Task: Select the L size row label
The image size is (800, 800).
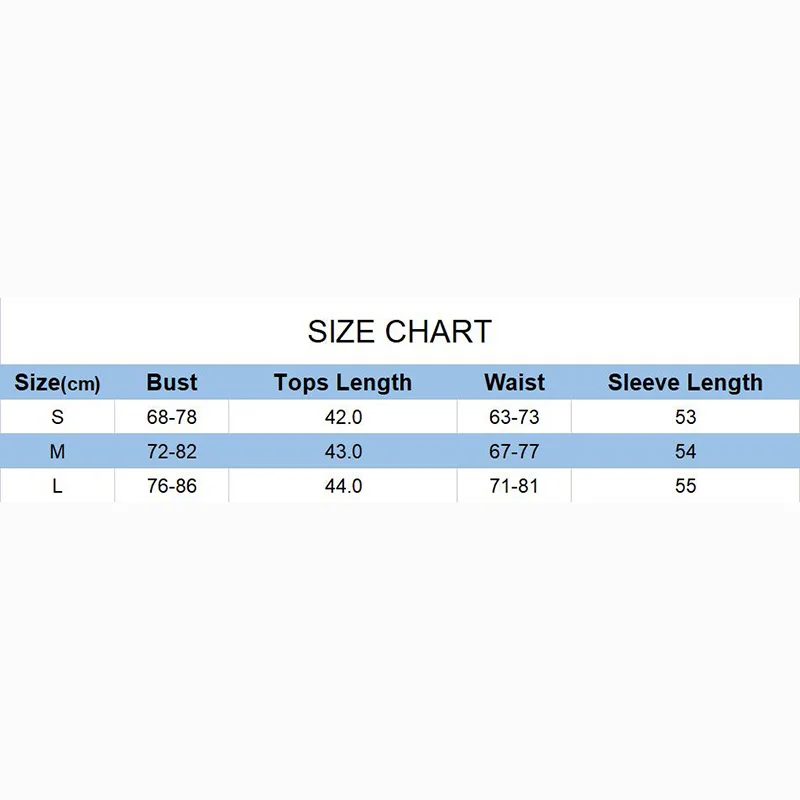Action: pos(57,486)
